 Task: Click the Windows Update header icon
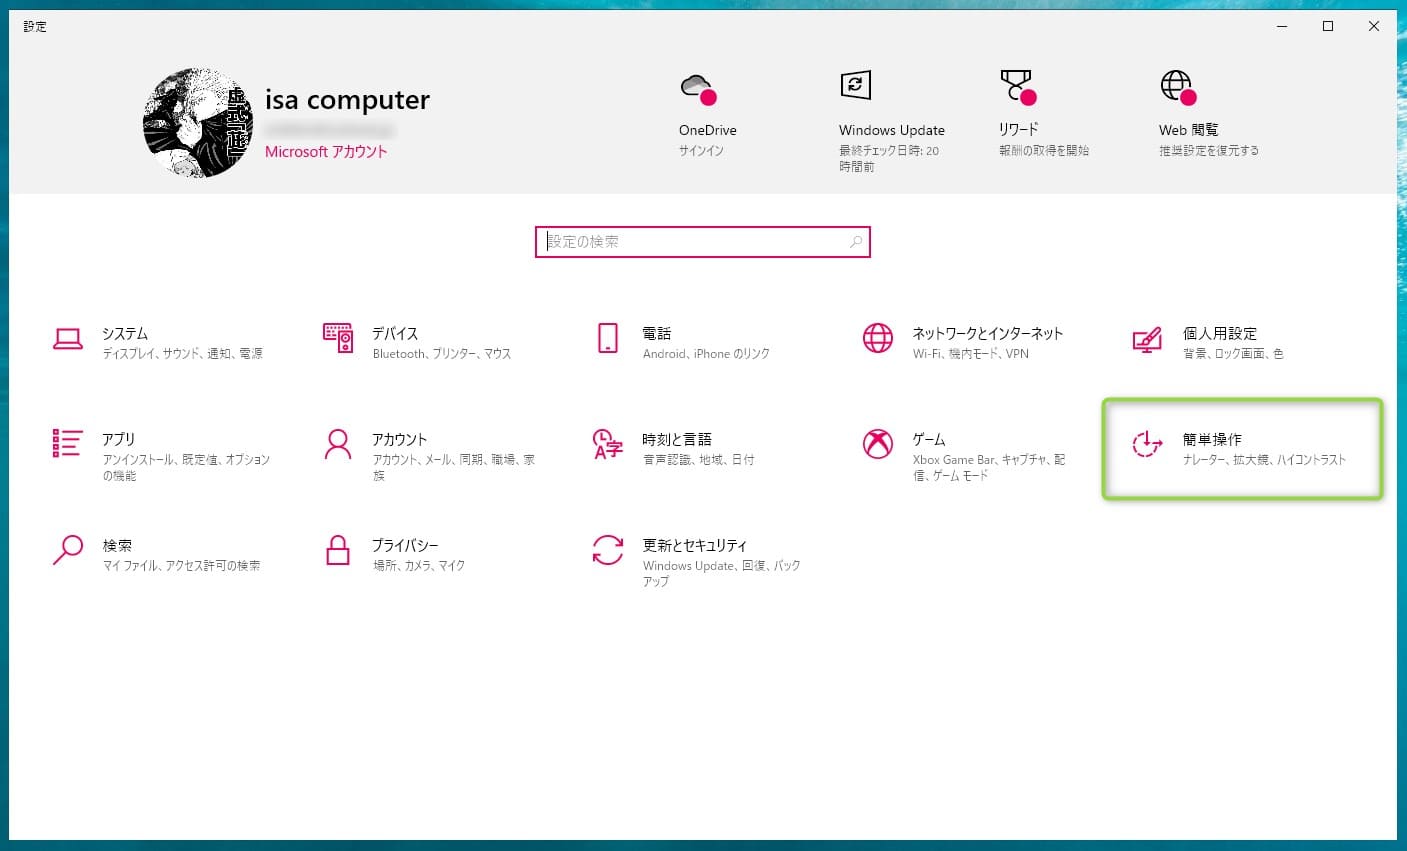(x=855, y=85)
